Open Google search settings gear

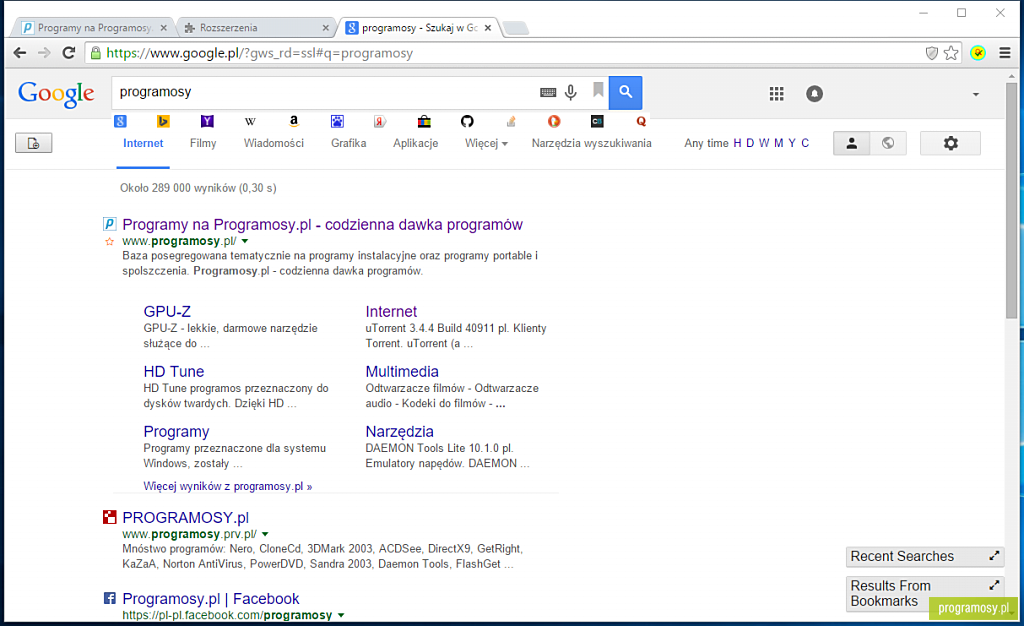pos(950,143)
